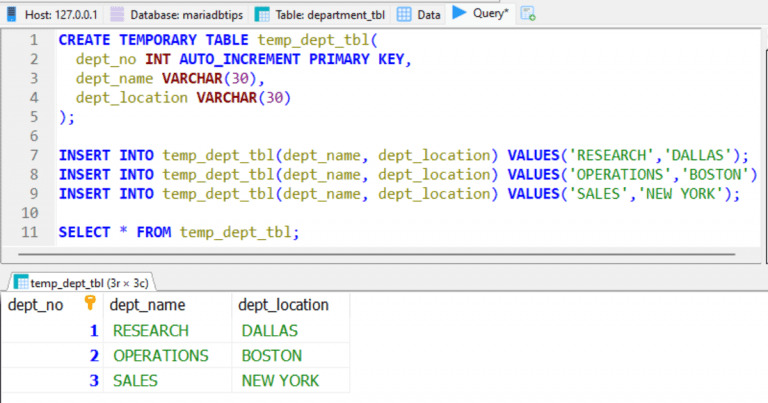768x403 pixels.
Task: Select the NEW YORK cell
Action: 290,380
